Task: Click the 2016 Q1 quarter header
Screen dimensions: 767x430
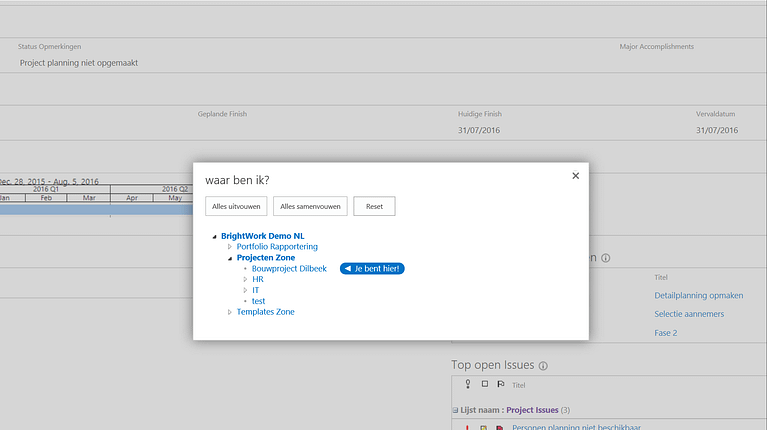Action: [46, 189]
